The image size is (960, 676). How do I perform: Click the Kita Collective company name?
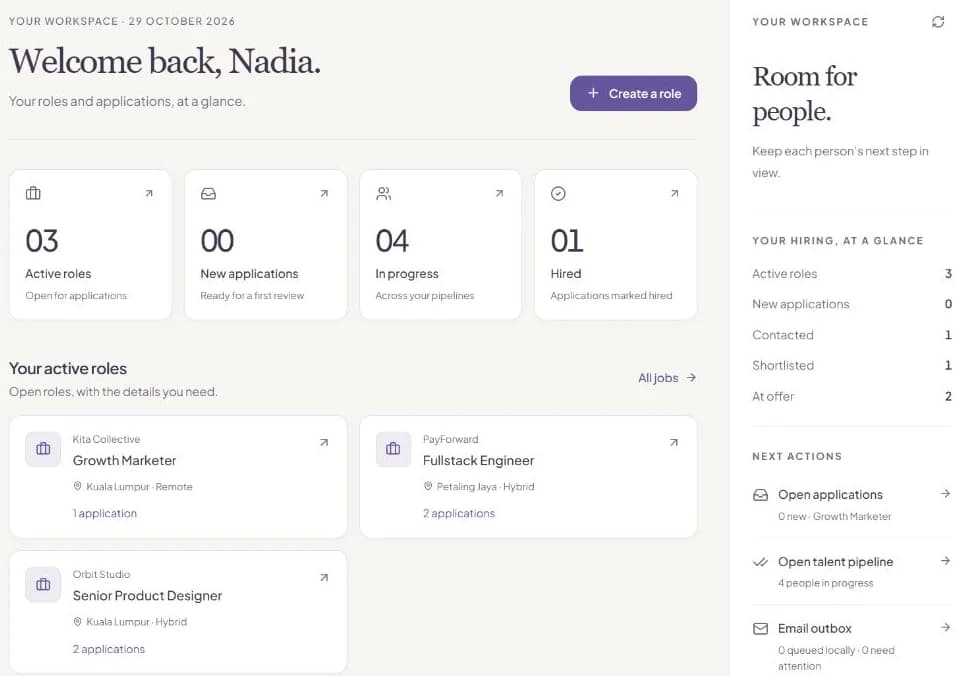107,439
